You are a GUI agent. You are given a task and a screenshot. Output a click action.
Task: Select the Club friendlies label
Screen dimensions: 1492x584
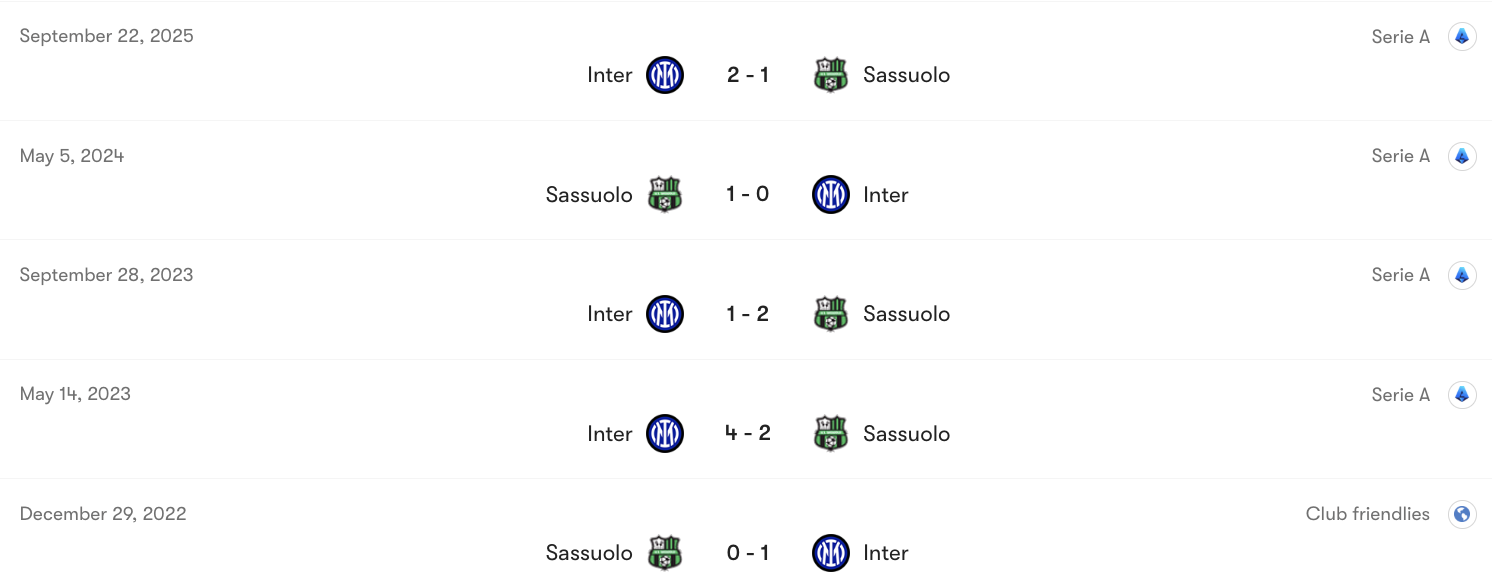click(1367, 514)
